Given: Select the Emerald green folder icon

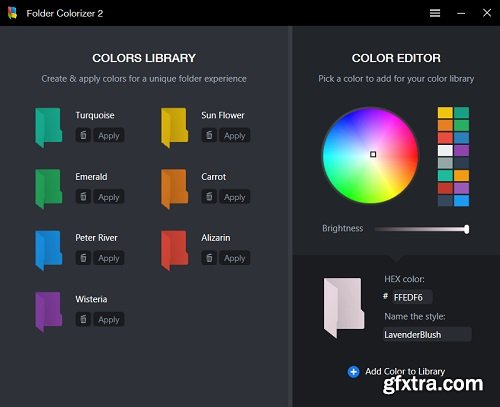Looking at the screenshot, I should click(x=49, y=189).
